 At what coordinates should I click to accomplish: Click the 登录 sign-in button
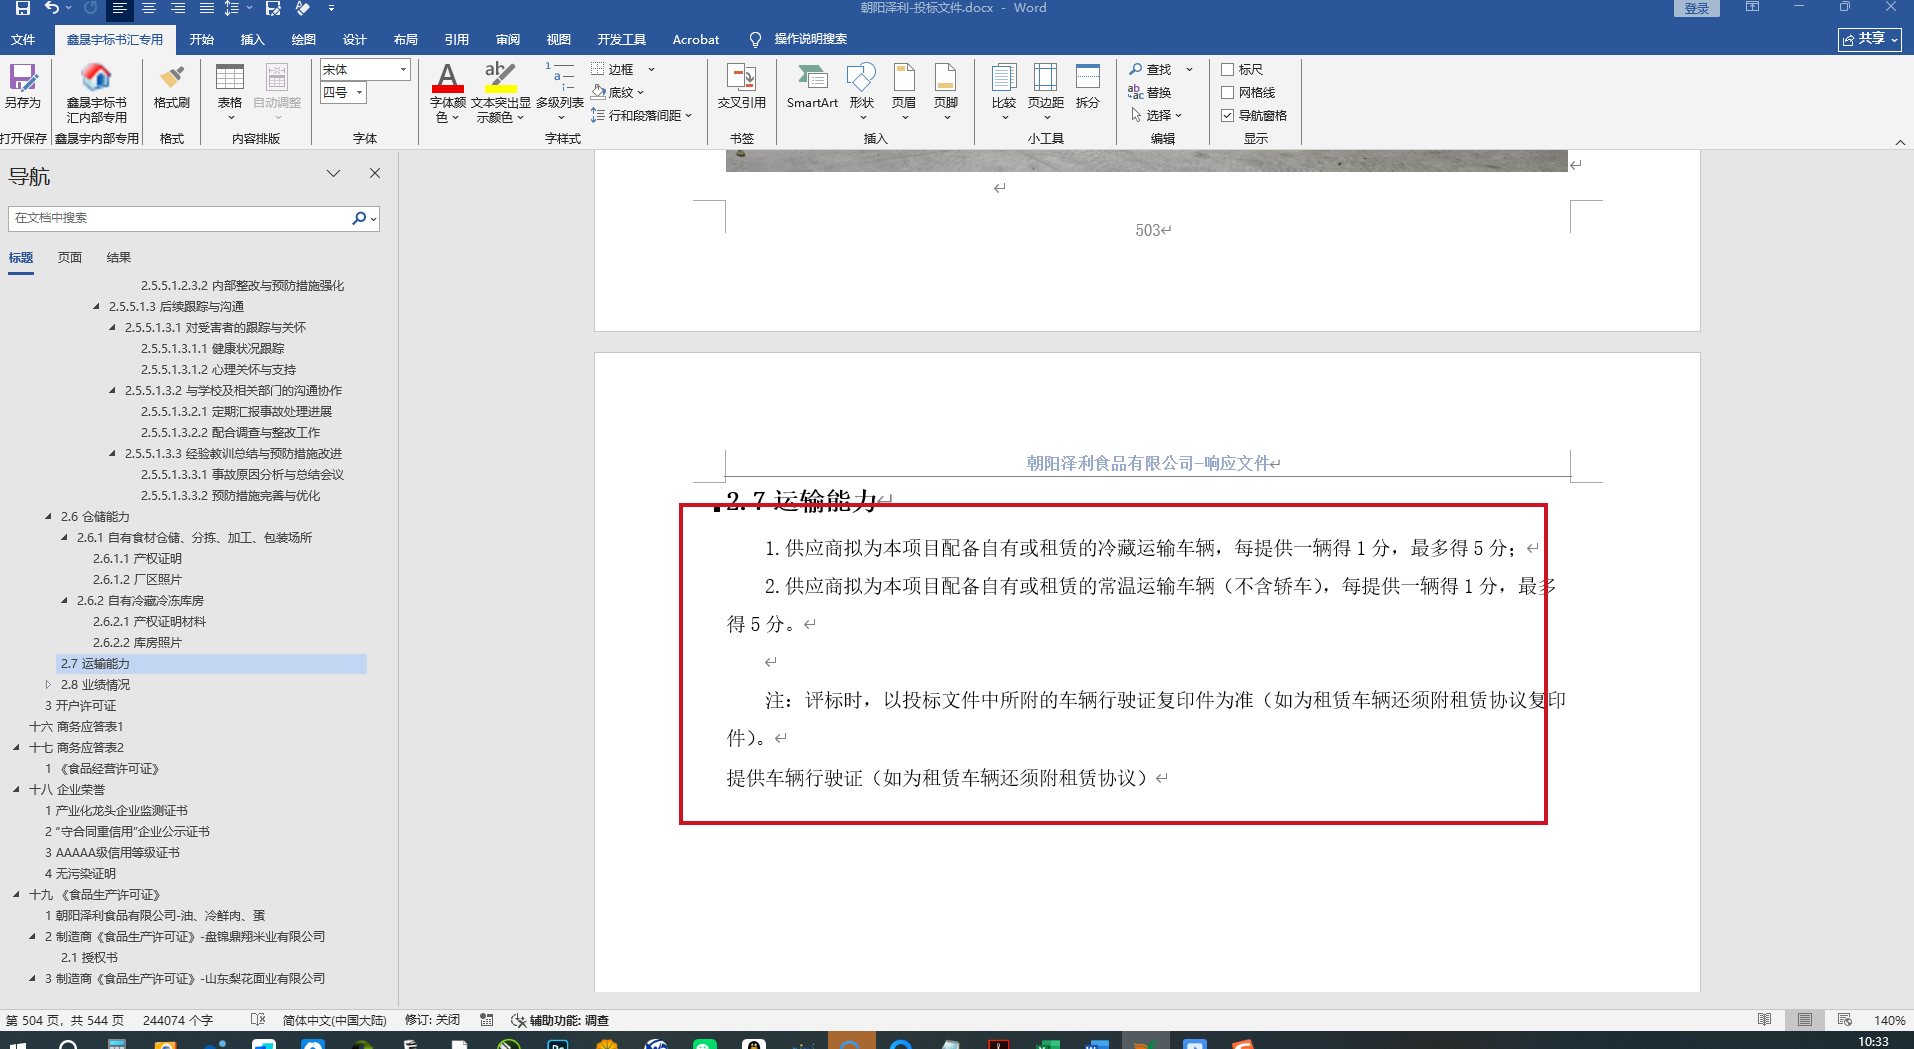1697,8
